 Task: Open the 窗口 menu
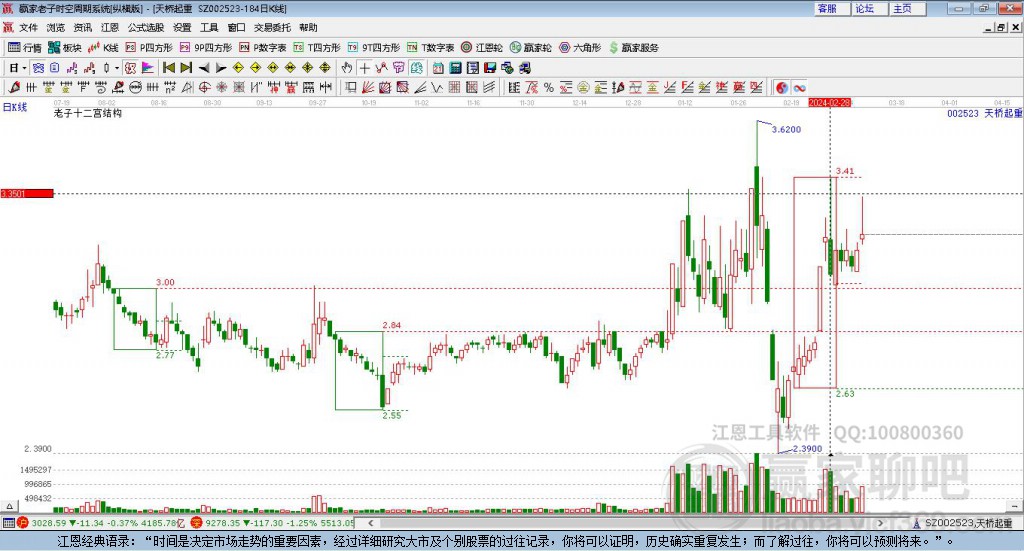(x=236, y=27)
